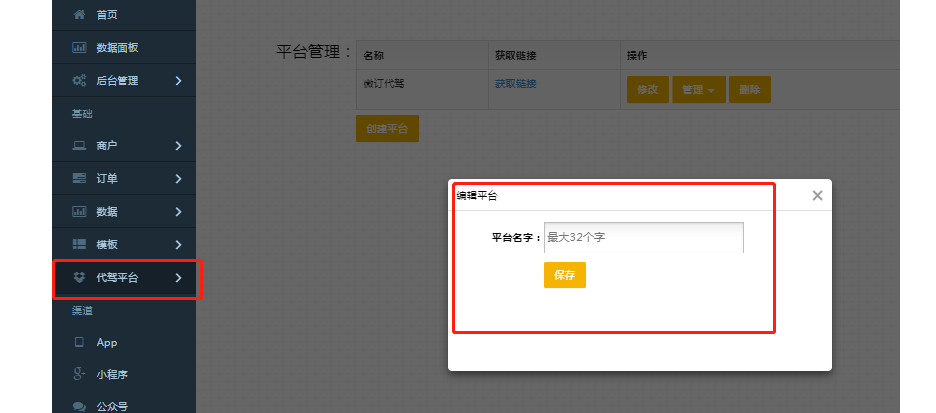Click the 获取链接 link in the table row
936x413 pixels.
pyautogui.click(x=515, y=84)
